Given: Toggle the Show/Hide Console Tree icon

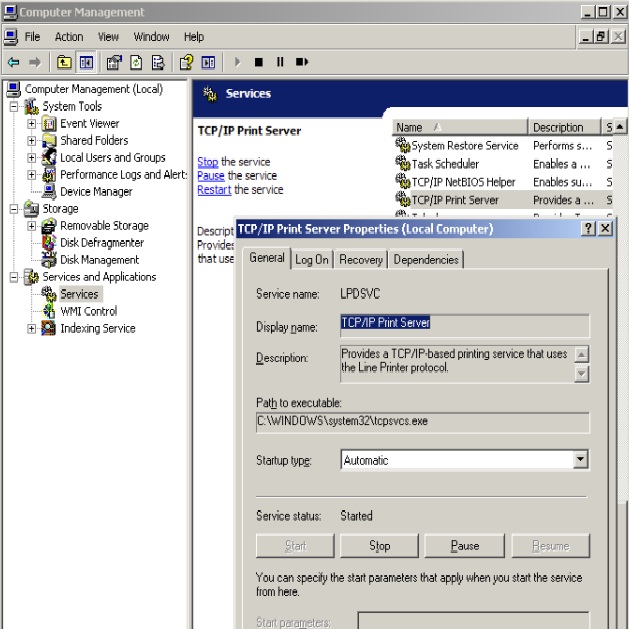Looking at the screenshot, I should coord(86,62).
